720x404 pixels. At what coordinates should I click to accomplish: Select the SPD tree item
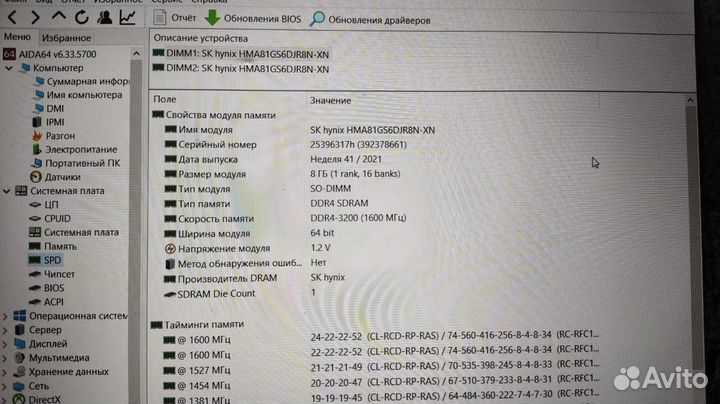click(45, 260)
